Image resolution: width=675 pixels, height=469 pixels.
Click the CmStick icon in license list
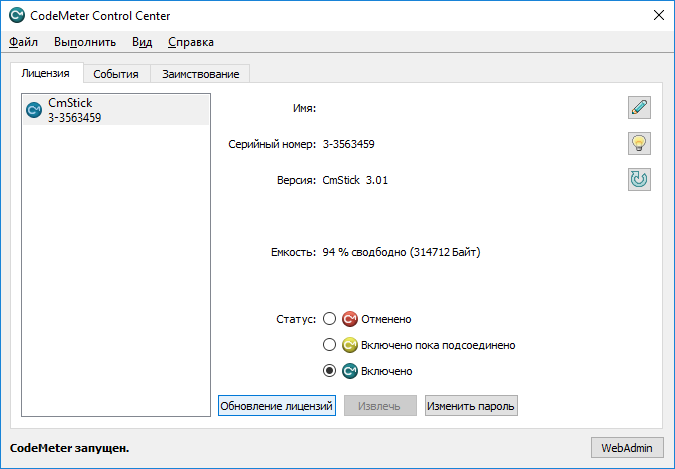pyautogui.click(x=33, y=109)
